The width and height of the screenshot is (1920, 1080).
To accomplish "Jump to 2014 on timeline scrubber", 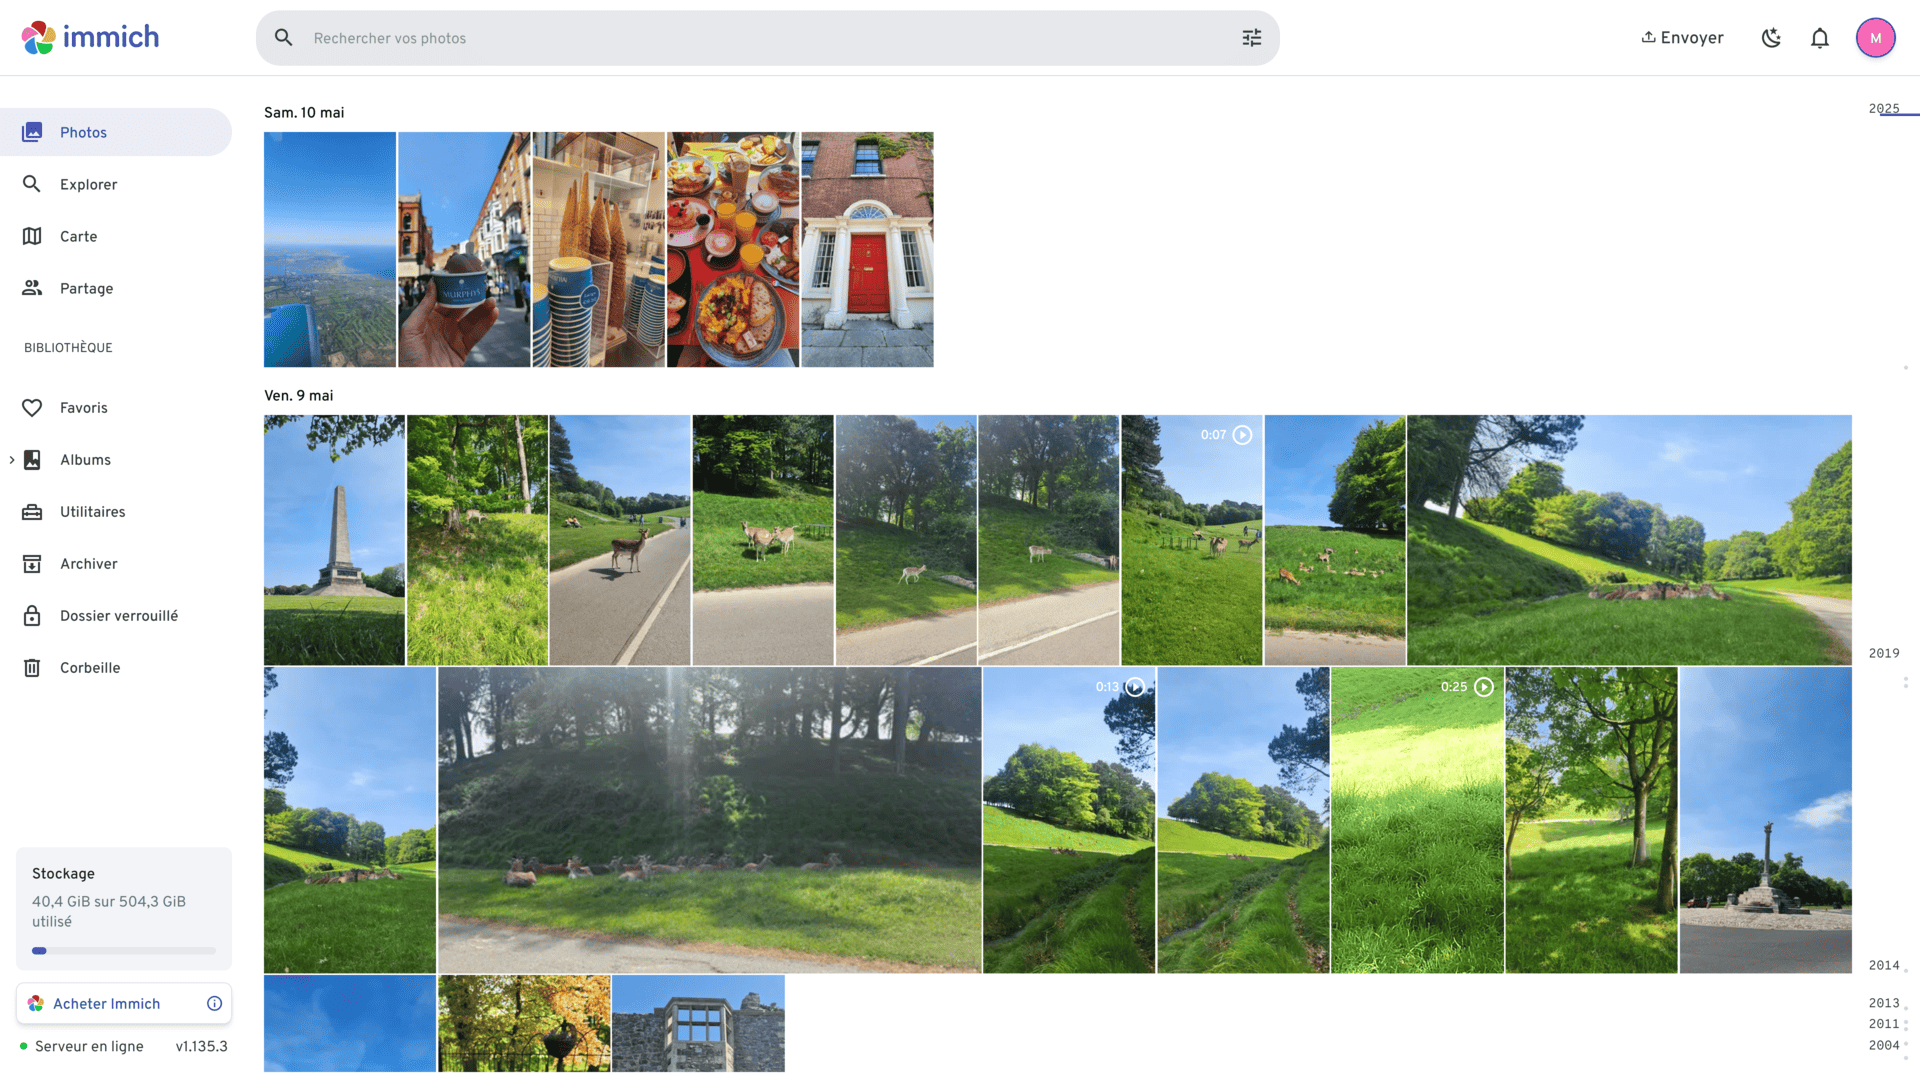I will (x=1883, y=965).
